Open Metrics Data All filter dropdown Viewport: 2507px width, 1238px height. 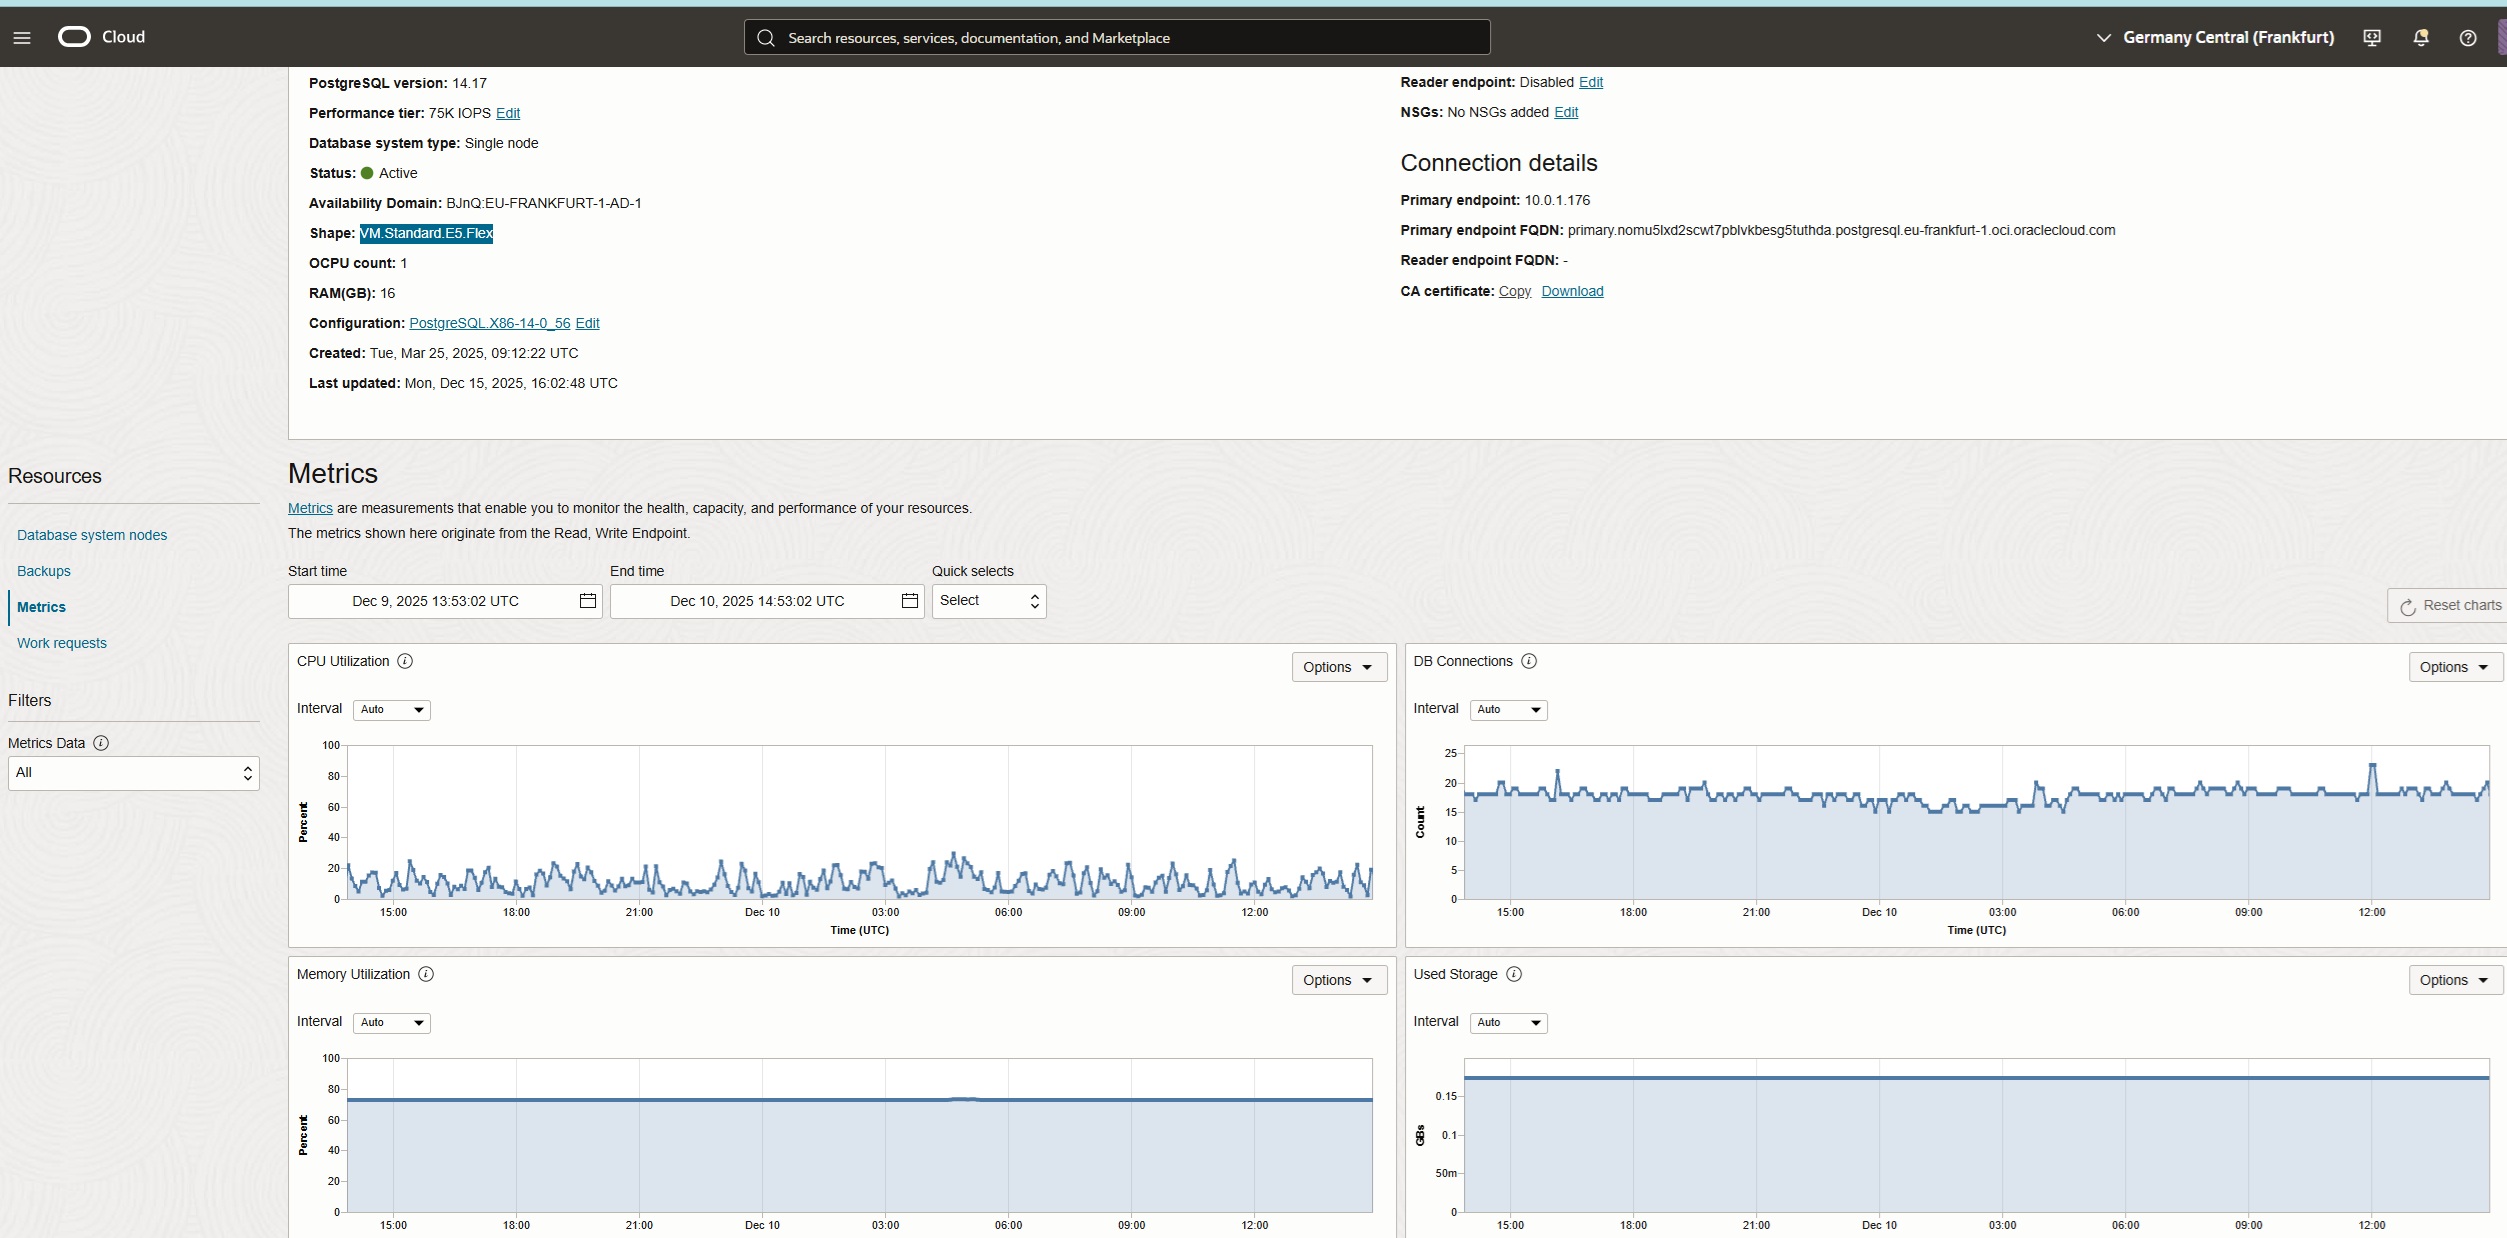[x=133, y=773]
